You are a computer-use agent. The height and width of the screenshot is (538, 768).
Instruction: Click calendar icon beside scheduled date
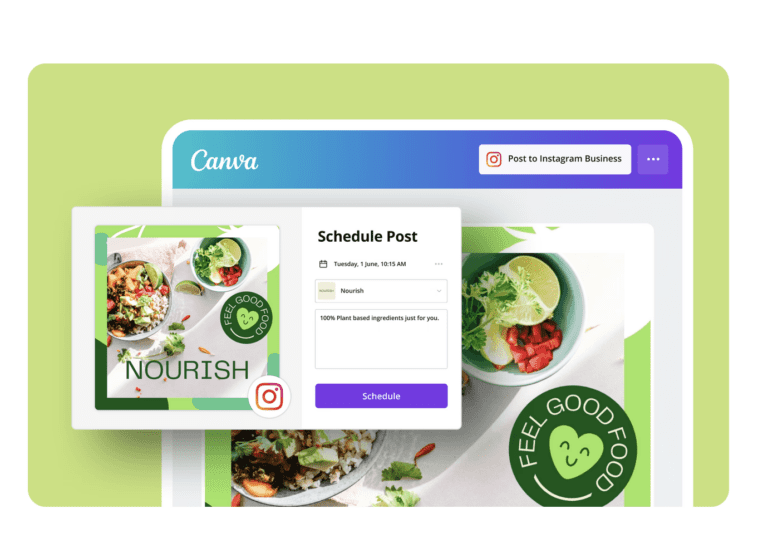coord(323,264)
